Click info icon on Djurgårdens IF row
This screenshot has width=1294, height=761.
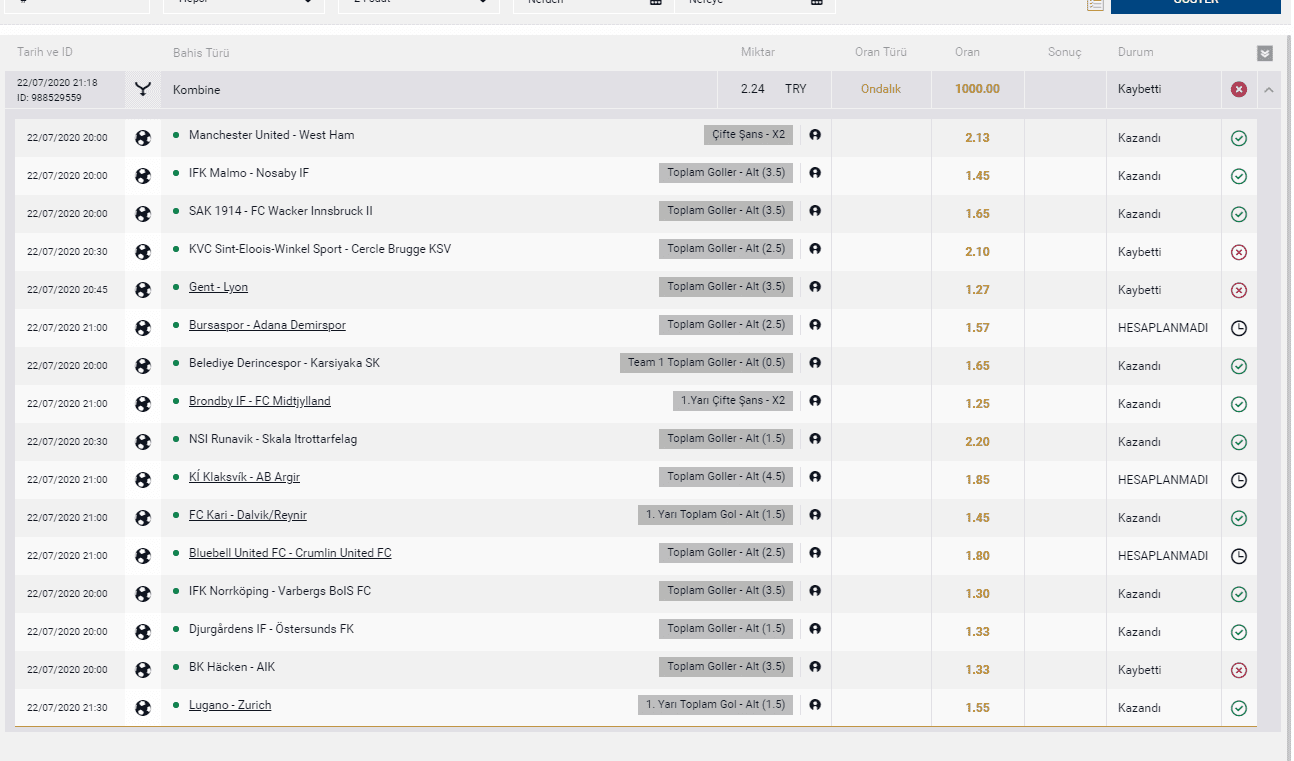pos(815,629)
